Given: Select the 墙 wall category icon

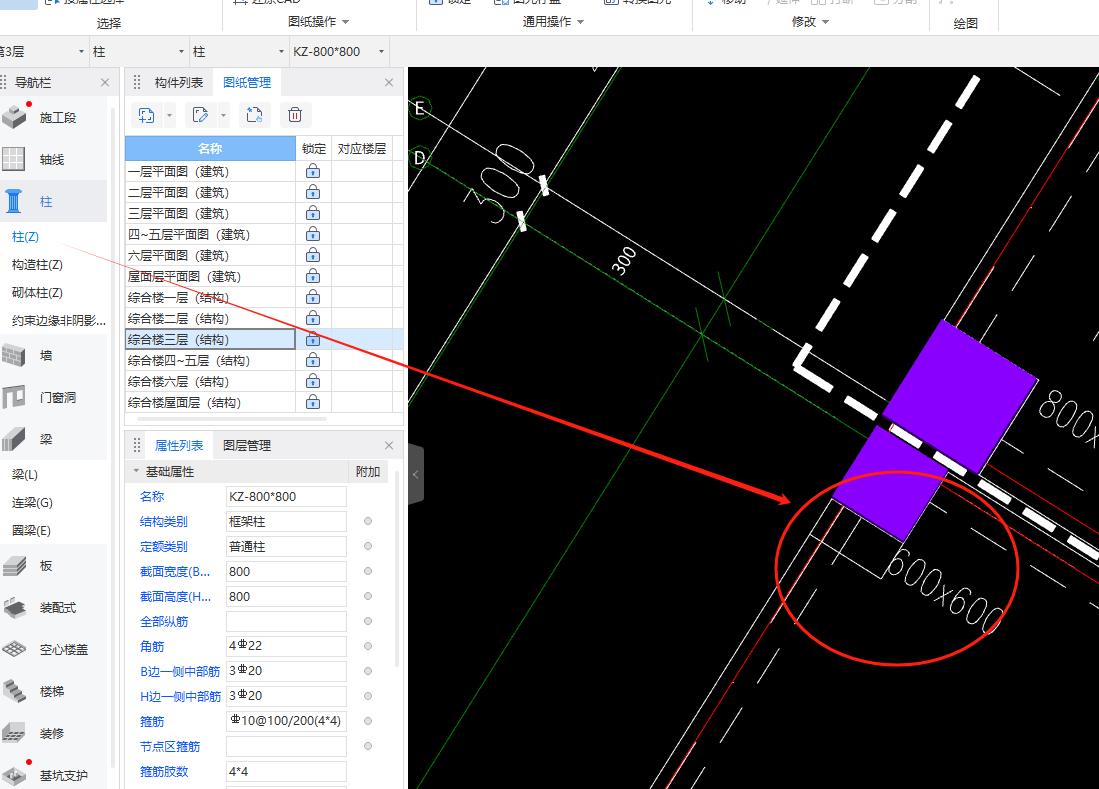Looking at the screenshot, I should [14, 355].
